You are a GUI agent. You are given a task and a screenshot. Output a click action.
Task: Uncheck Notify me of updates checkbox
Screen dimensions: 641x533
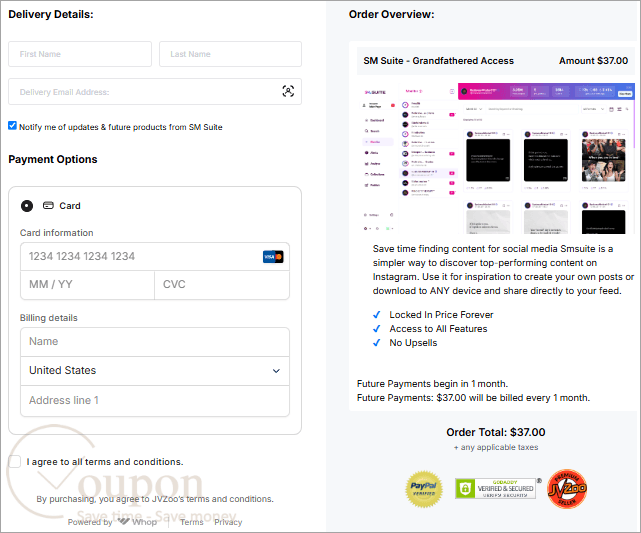13,126
